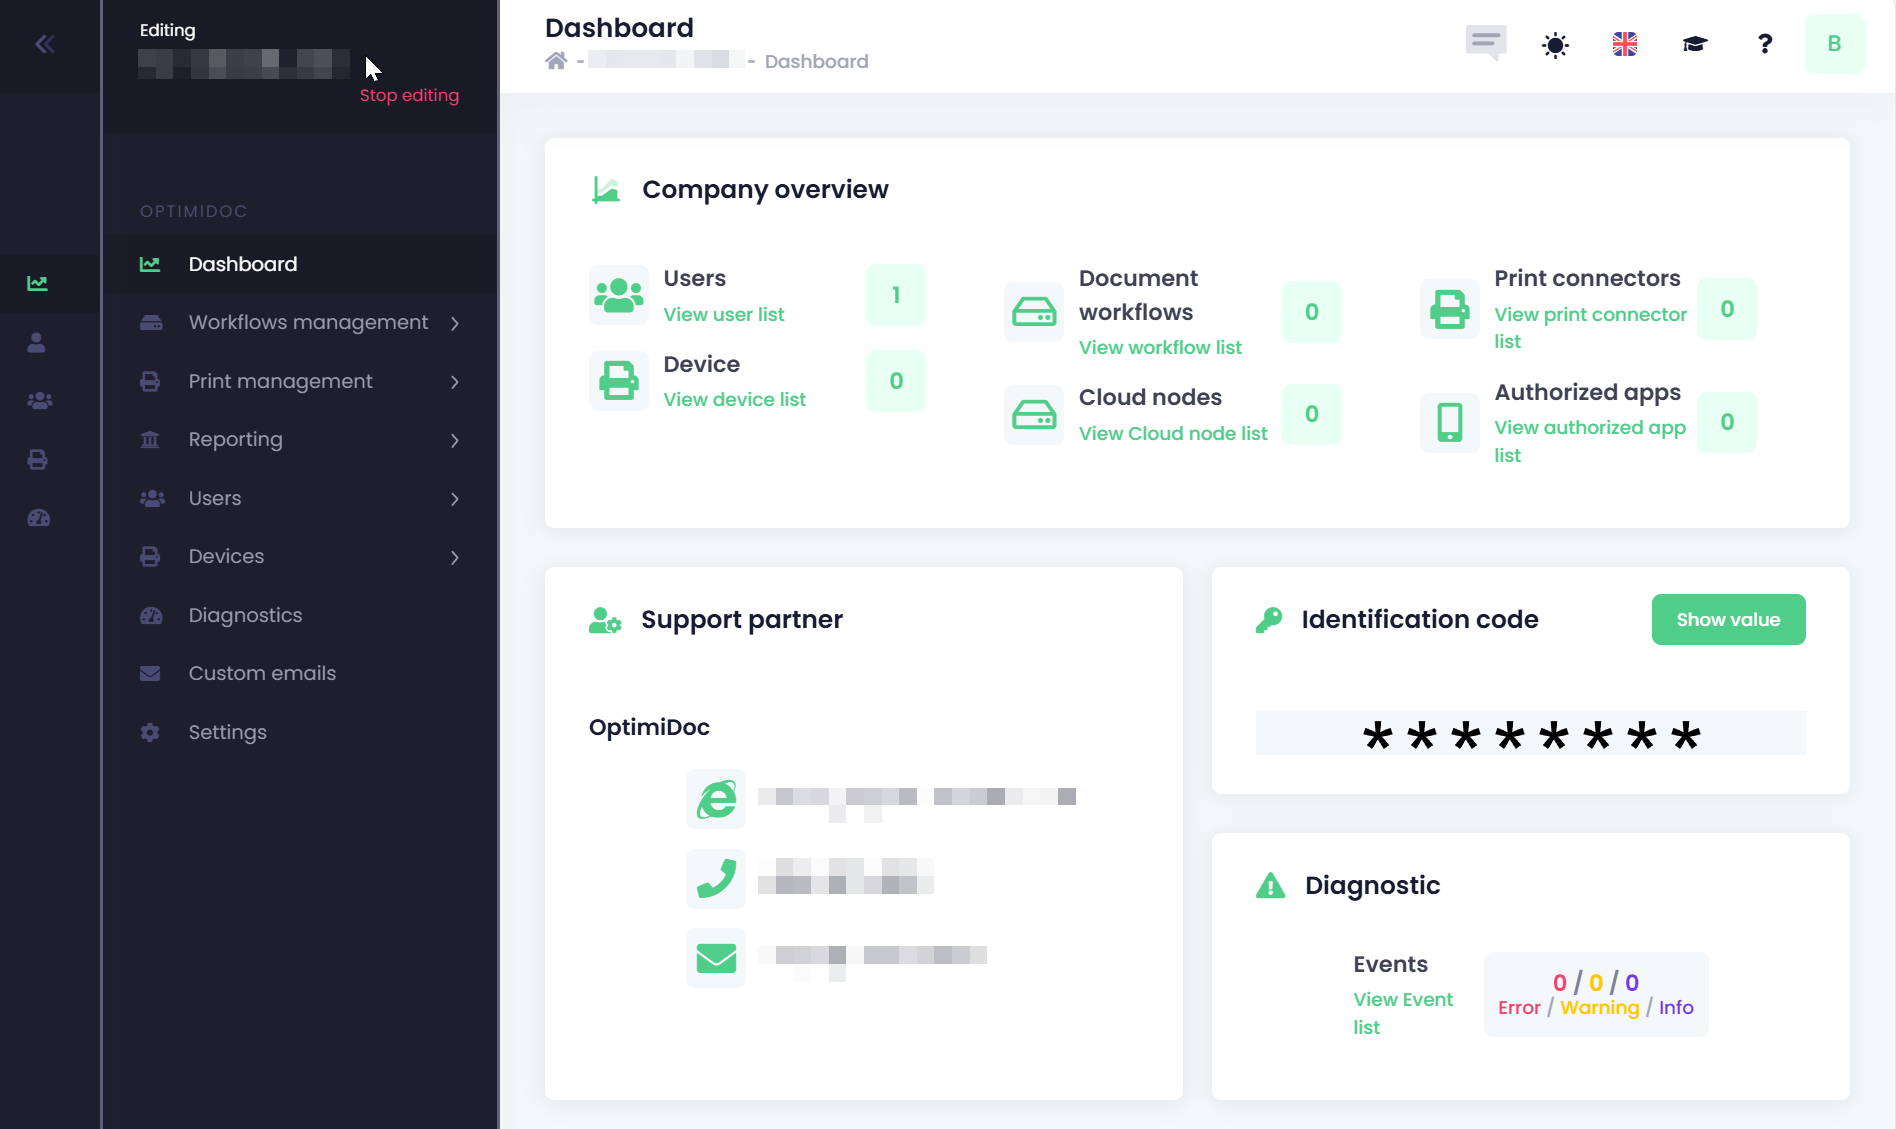This screenshot has height=1129, width=1896.
Task: Expand the Devices submenu chevron
Action: coord(455,557)
